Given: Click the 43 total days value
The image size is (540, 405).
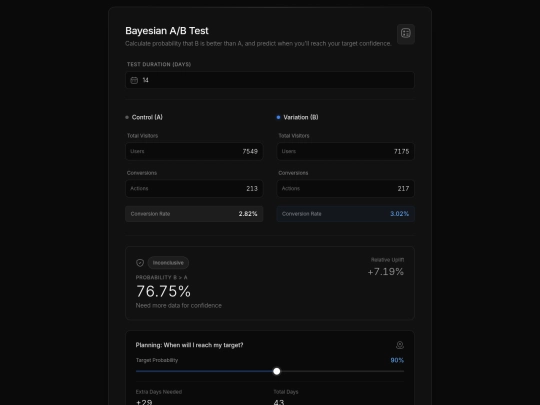Looking at the screenshot, I should (279, 402).
